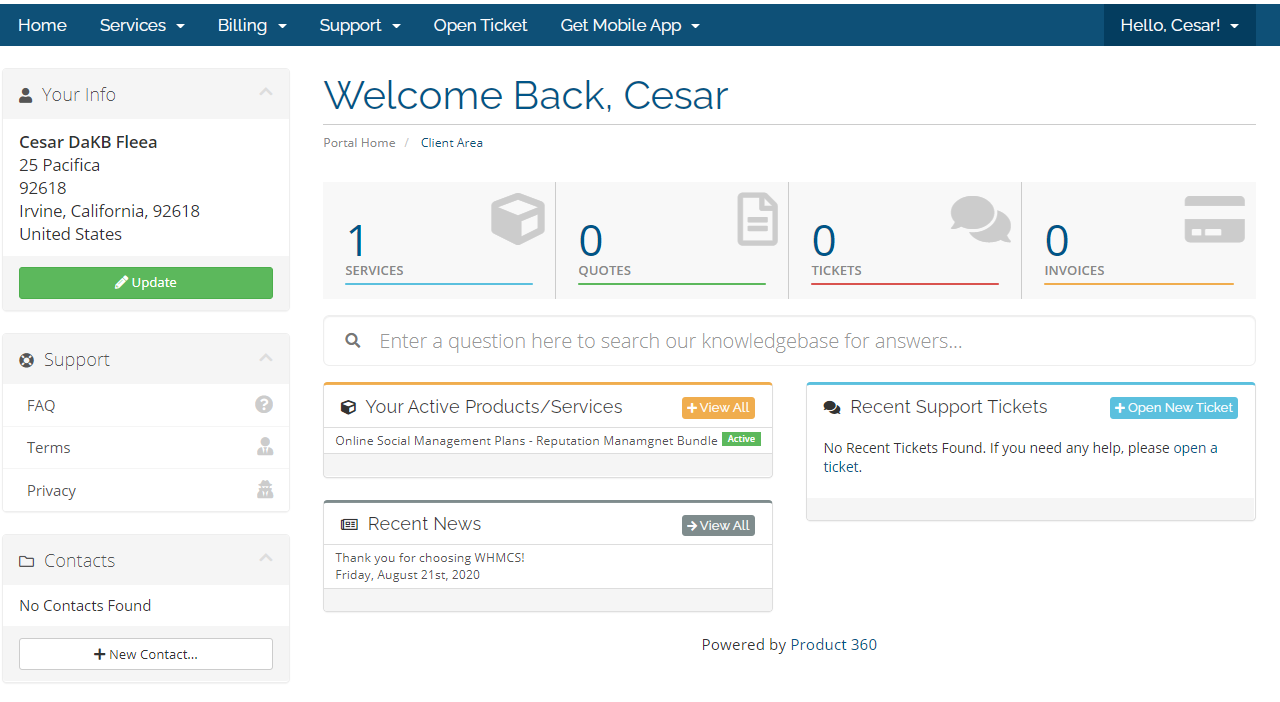The height and width of the screenshot is (702, 1280).
Task: Click the Friday, August 21st, 2020 date
Action: (x=408, y=575)
